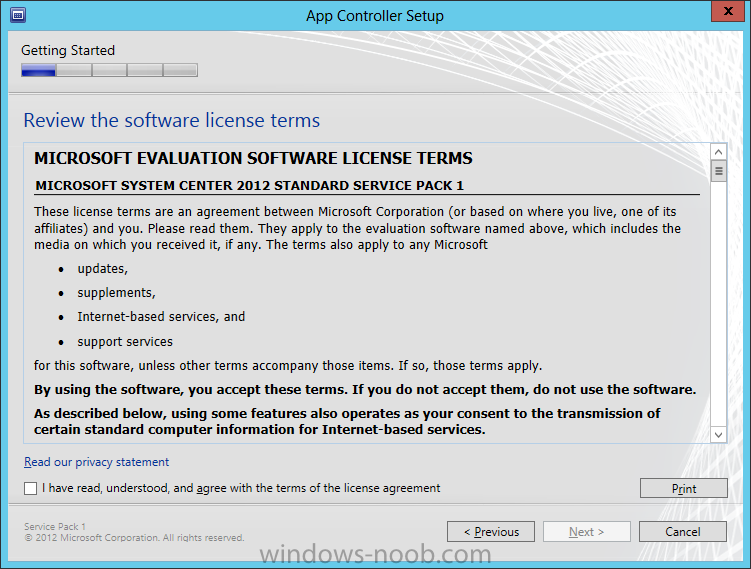The width and height of the screenshot is (751, 569).
Task: Click the license text scroll down arrow
Action: (x=718, y=435)
